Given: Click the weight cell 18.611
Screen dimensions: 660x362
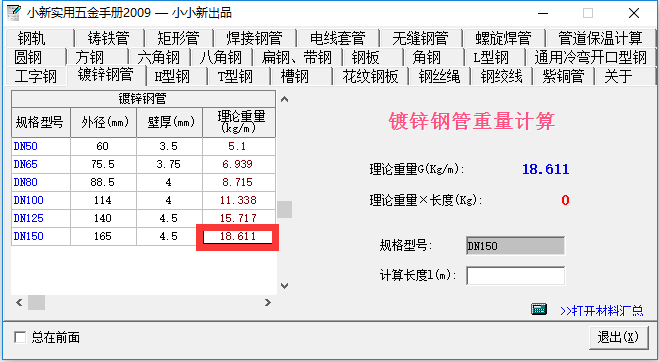Looking at the screenshot, I should pyautogui.click(x=238, y=237).
